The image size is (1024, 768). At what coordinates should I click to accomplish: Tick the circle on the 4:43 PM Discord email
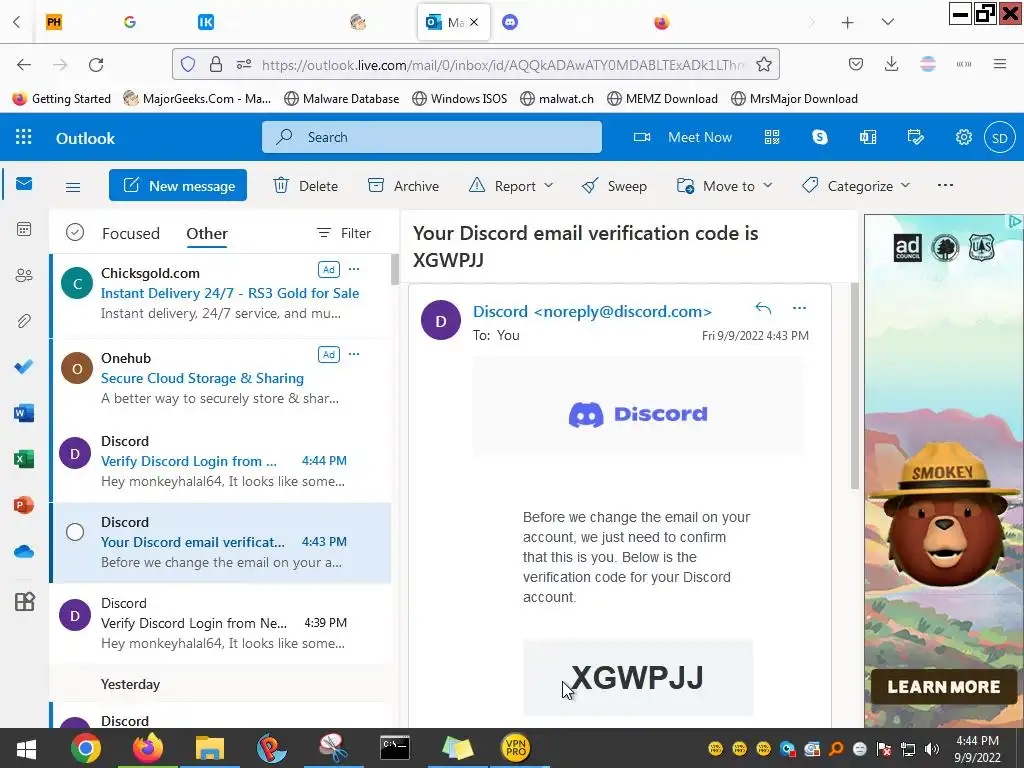[x=75, y=532]
